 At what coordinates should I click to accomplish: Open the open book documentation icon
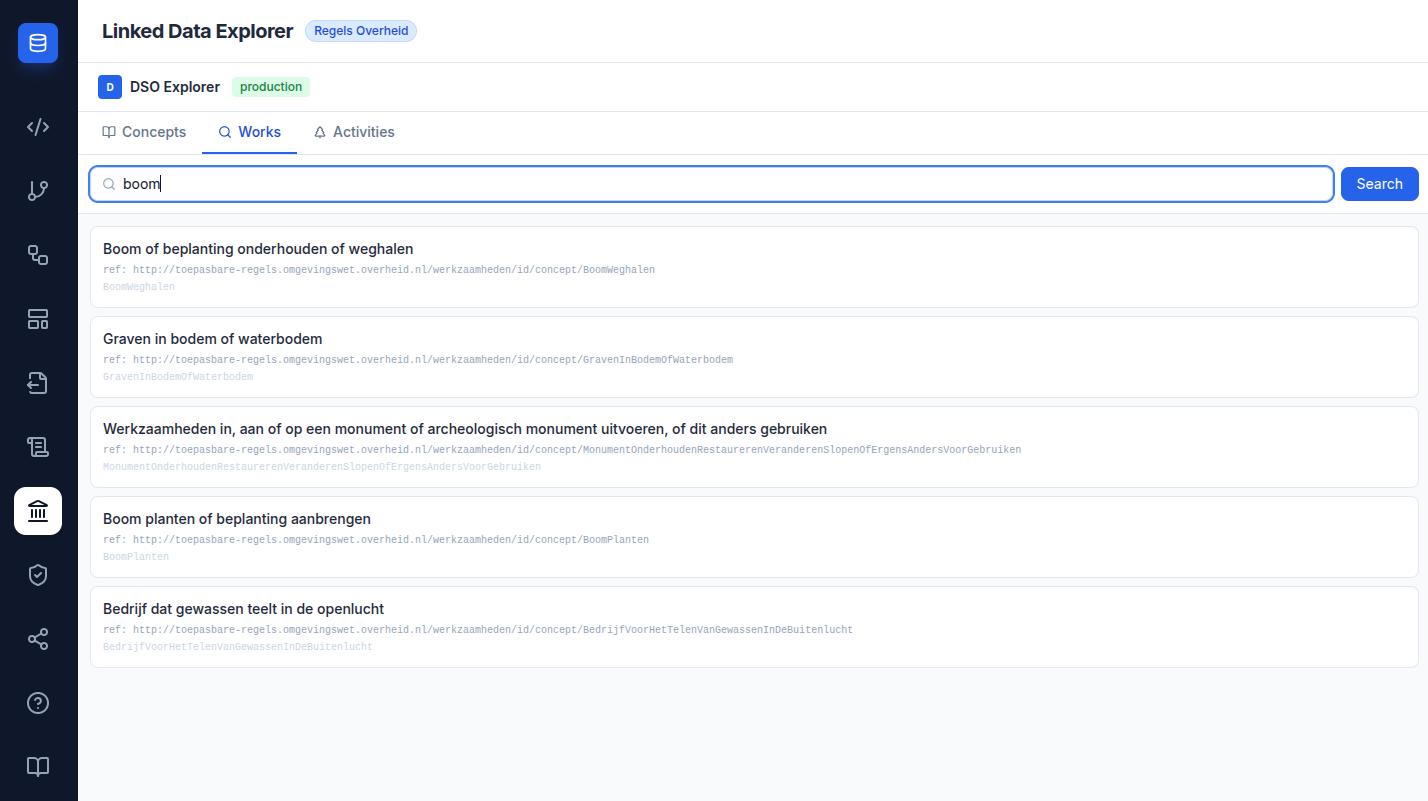tap(38, 767)
